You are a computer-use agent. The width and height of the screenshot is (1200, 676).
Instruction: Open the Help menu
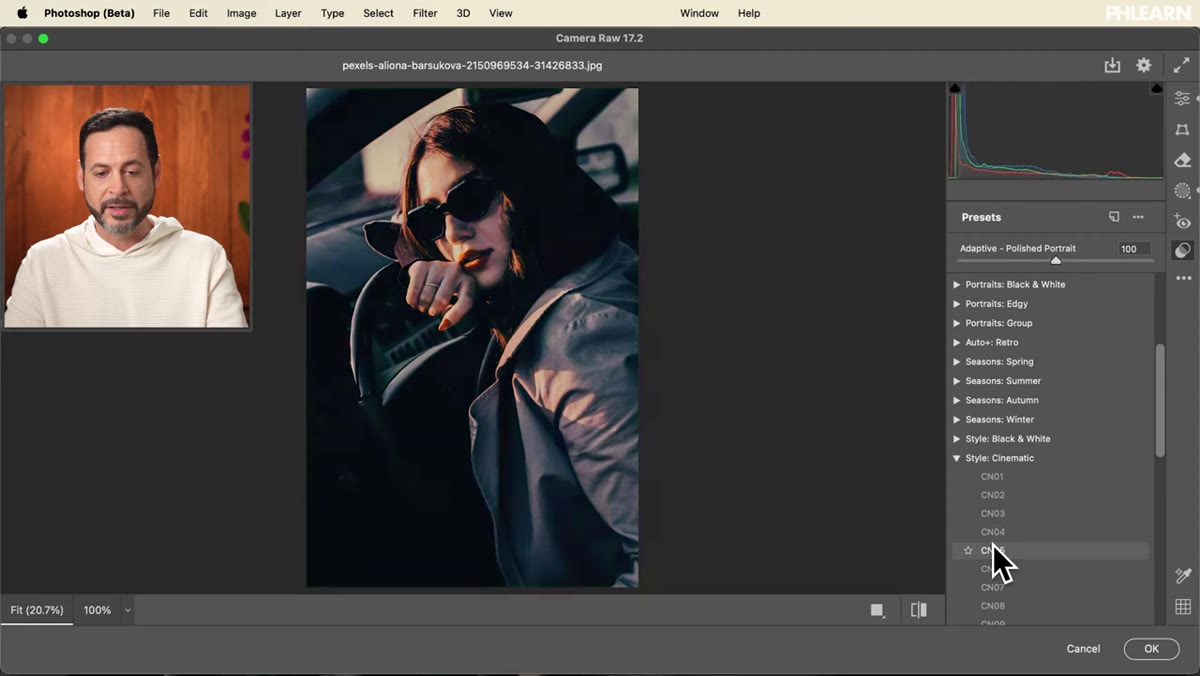pyautogui.click(x=749, y=13)
